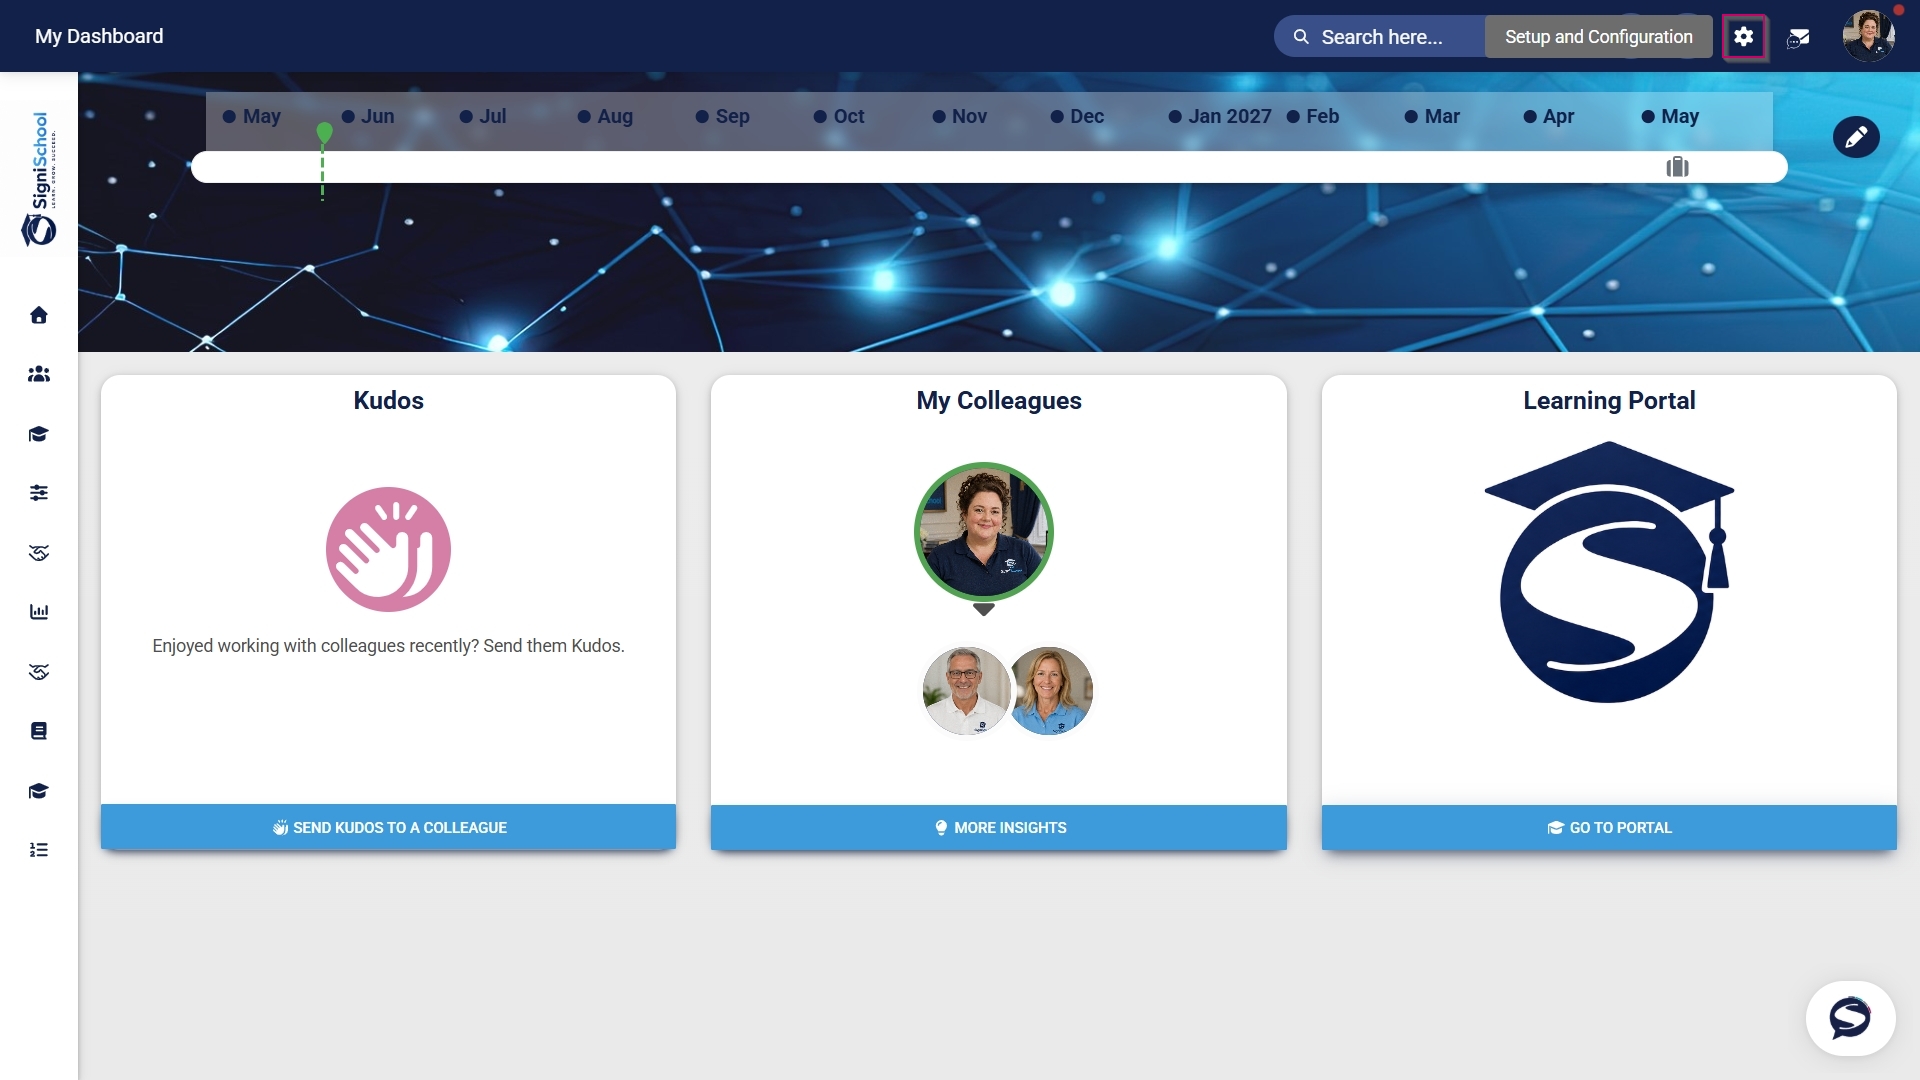This screenshot has height=1080, width=1920.
Task: Open the numbered list icon in the sidebar
Action: (x=39, y=850)
